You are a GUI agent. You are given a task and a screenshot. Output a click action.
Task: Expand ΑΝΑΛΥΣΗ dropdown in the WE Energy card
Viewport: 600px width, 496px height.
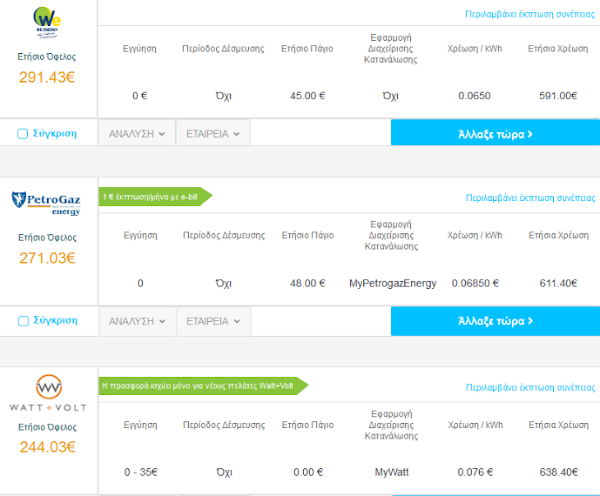tap(137, 134)
